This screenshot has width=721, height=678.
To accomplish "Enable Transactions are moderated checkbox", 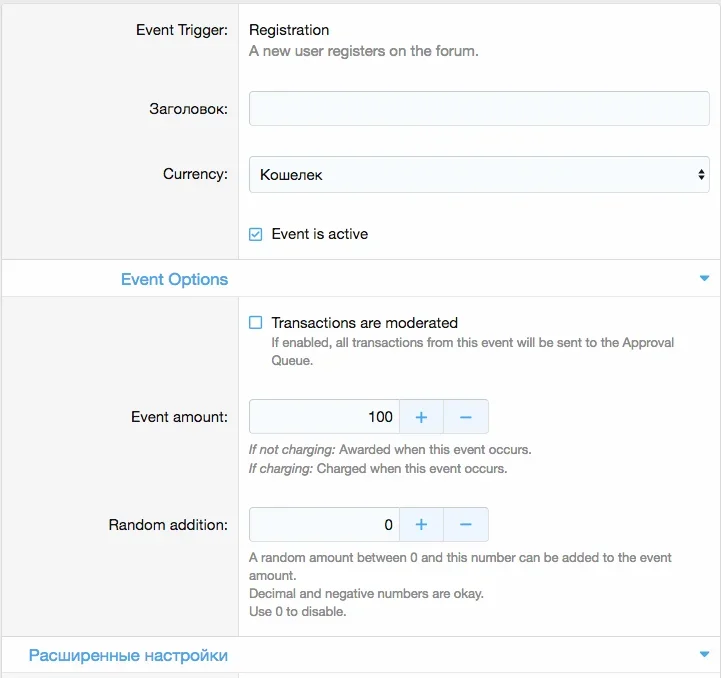I will point(256,322).
